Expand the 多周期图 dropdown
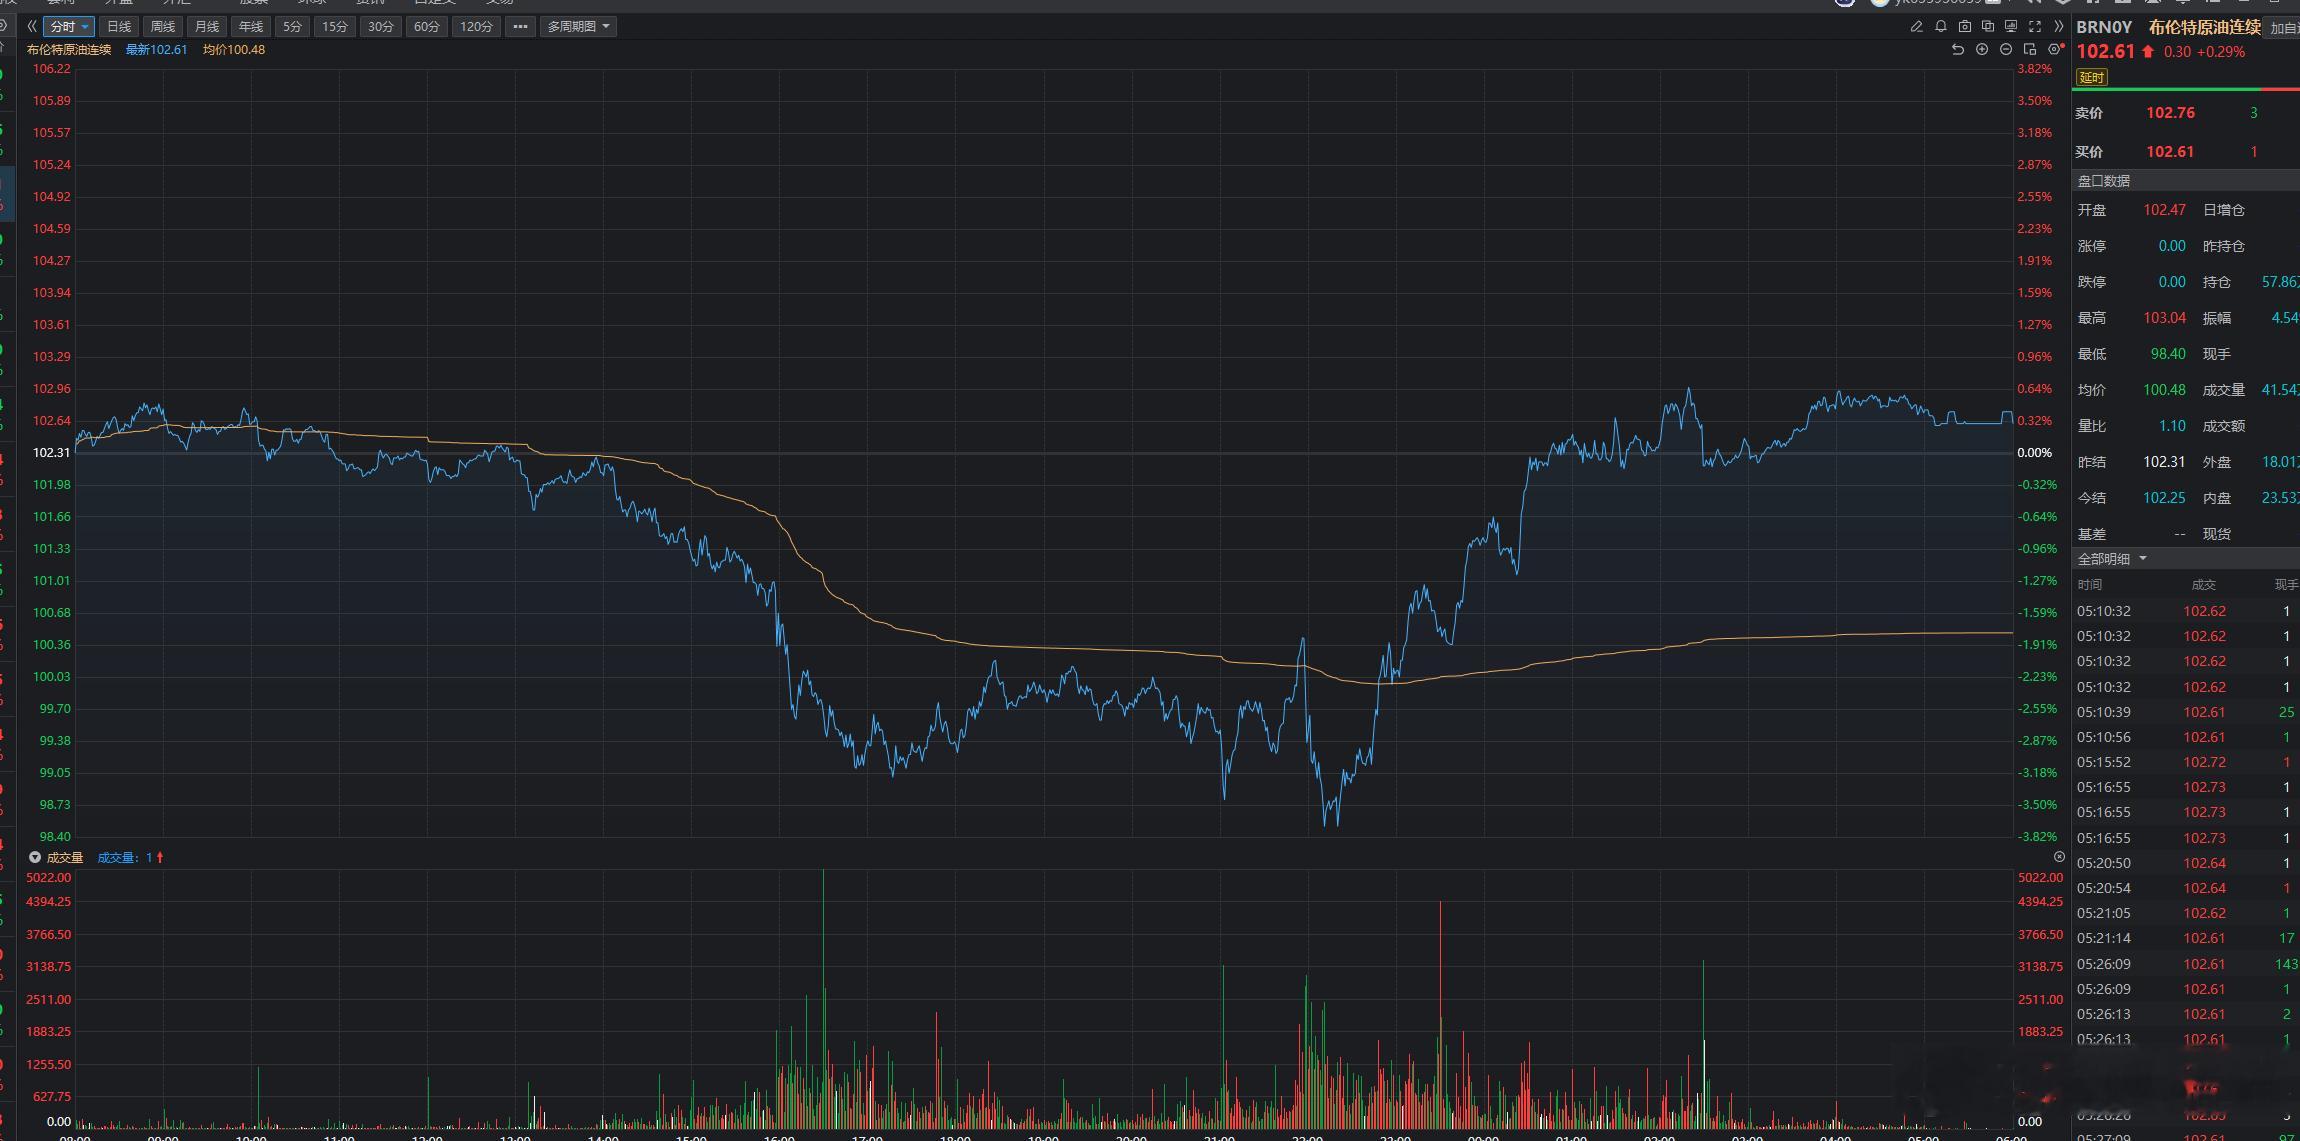The width and height of the screenshot is (2300, 1141). point(578,27)
